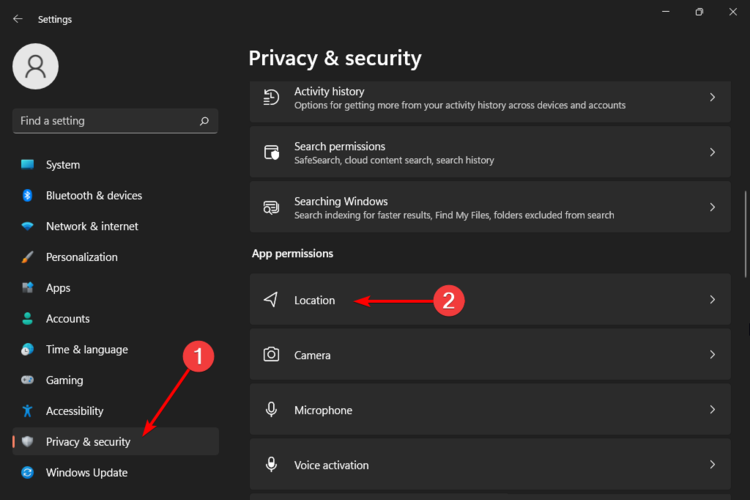Open the Voice activation chevron arrow
This screenshot has height=500, width=750.
pyautogui.click(x=712, y=465)
